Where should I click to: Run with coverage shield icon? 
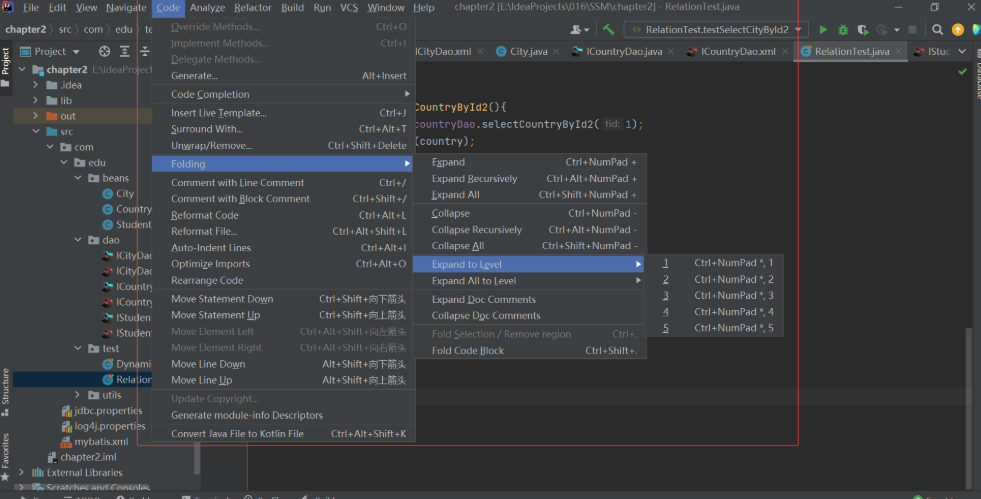click(x=863, y=29)
